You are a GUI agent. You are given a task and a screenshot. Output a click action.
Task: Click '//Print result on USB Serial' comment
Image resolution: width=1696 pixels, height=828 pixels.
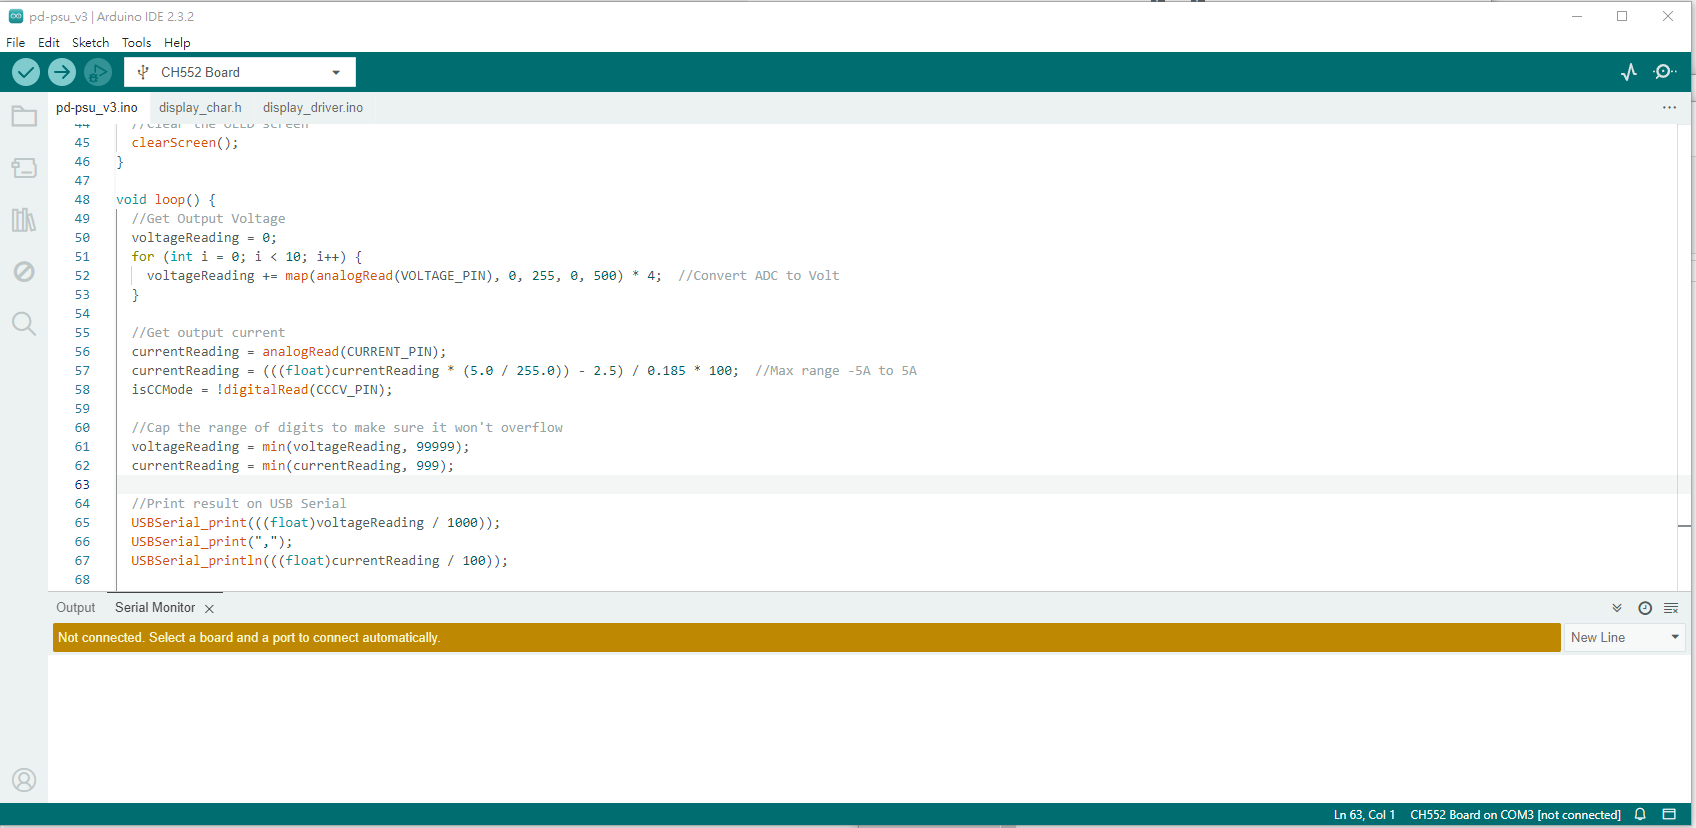pos(239,504)
